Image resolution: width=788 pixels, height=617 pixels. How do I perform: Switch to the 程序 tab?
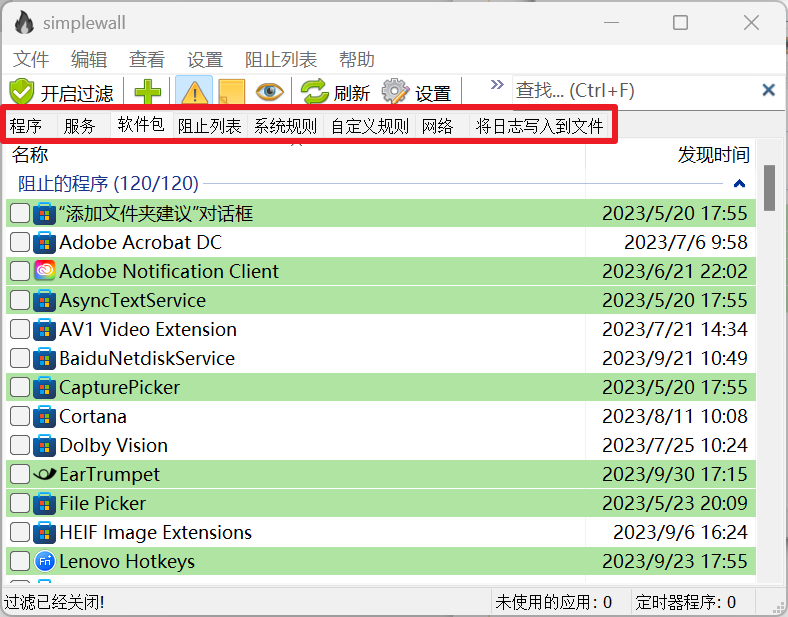click(31, 126)
